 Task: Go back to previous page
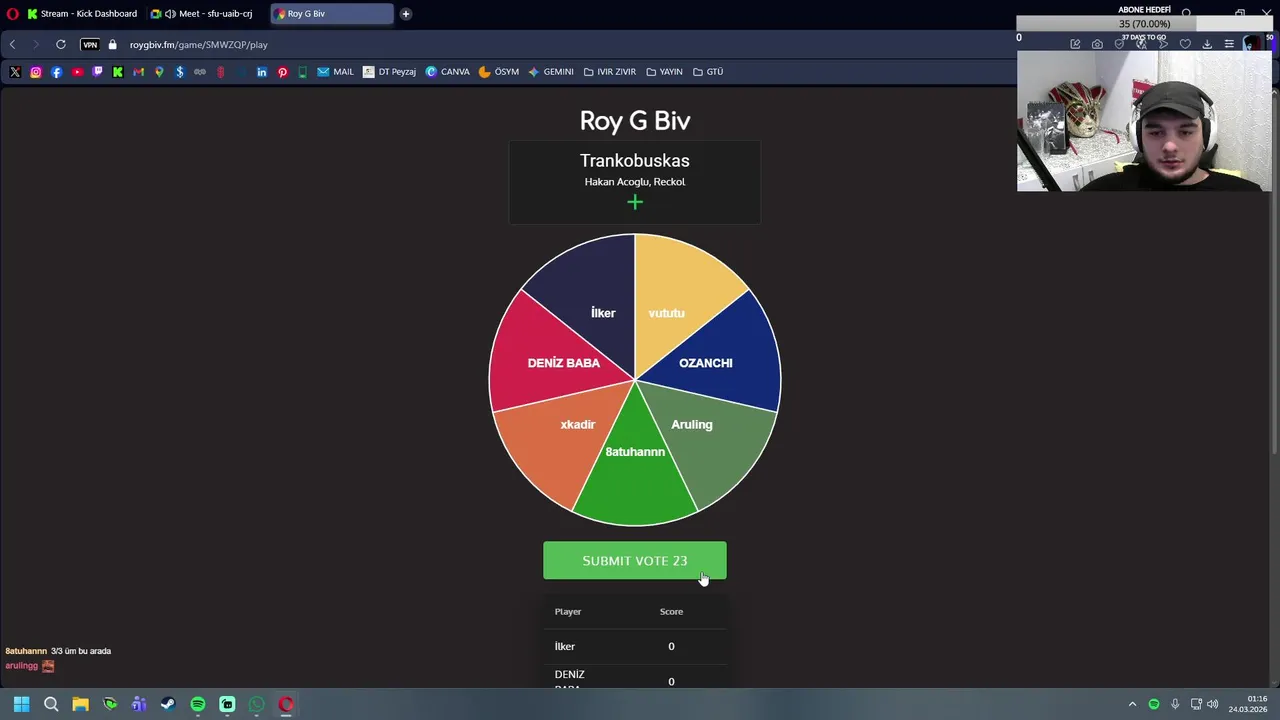coord(12,45)
